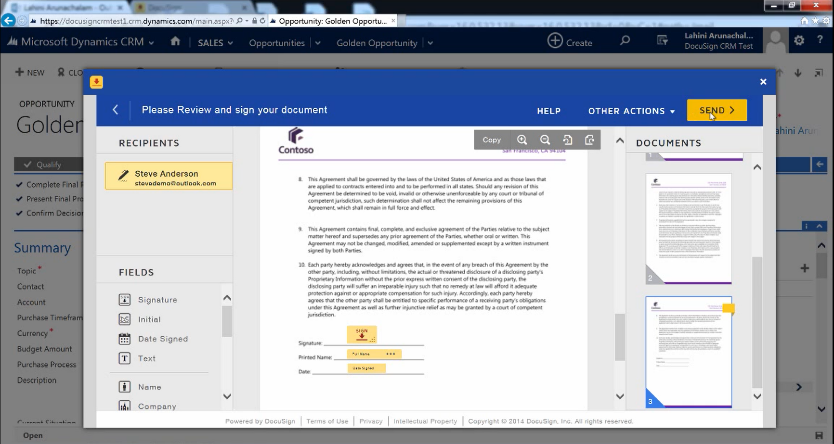This screenshot has width=834, height=444.
Task: Expand the dropdown arrow next to Golden Opportunity
Action: [430, 43]
